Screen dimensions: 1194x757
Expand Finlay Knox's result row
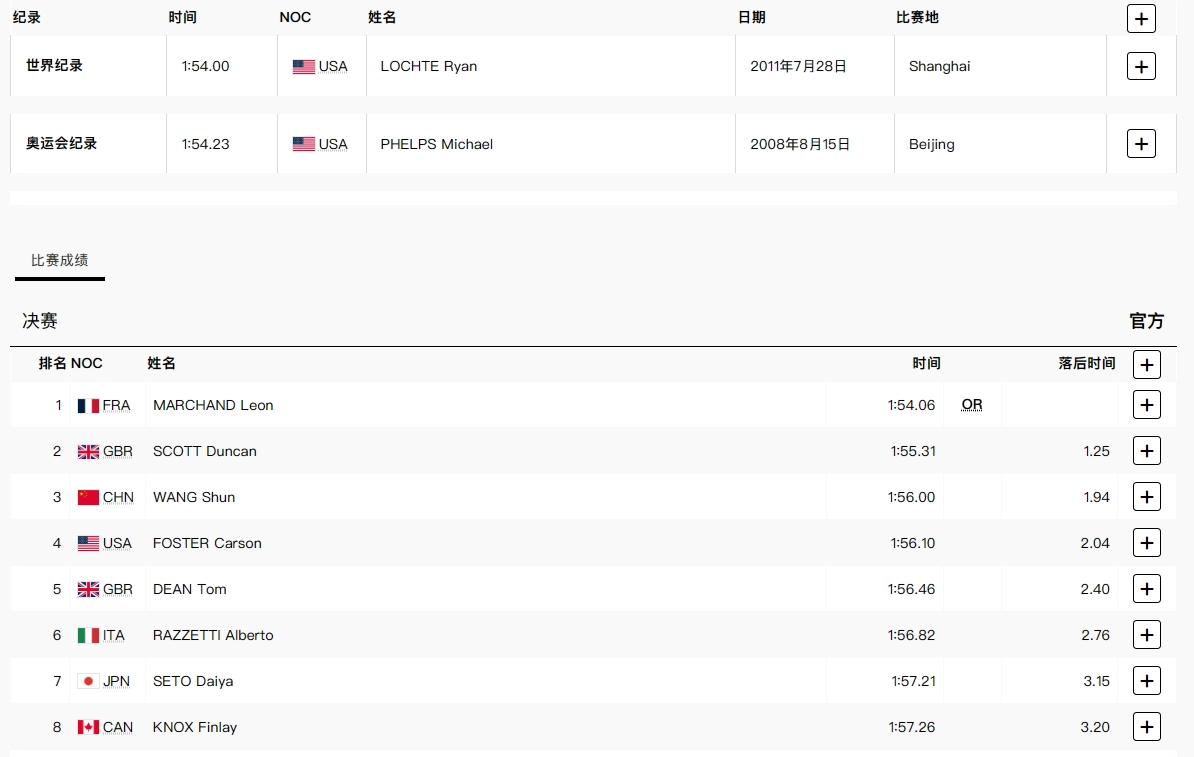(x=1146, y=727)
